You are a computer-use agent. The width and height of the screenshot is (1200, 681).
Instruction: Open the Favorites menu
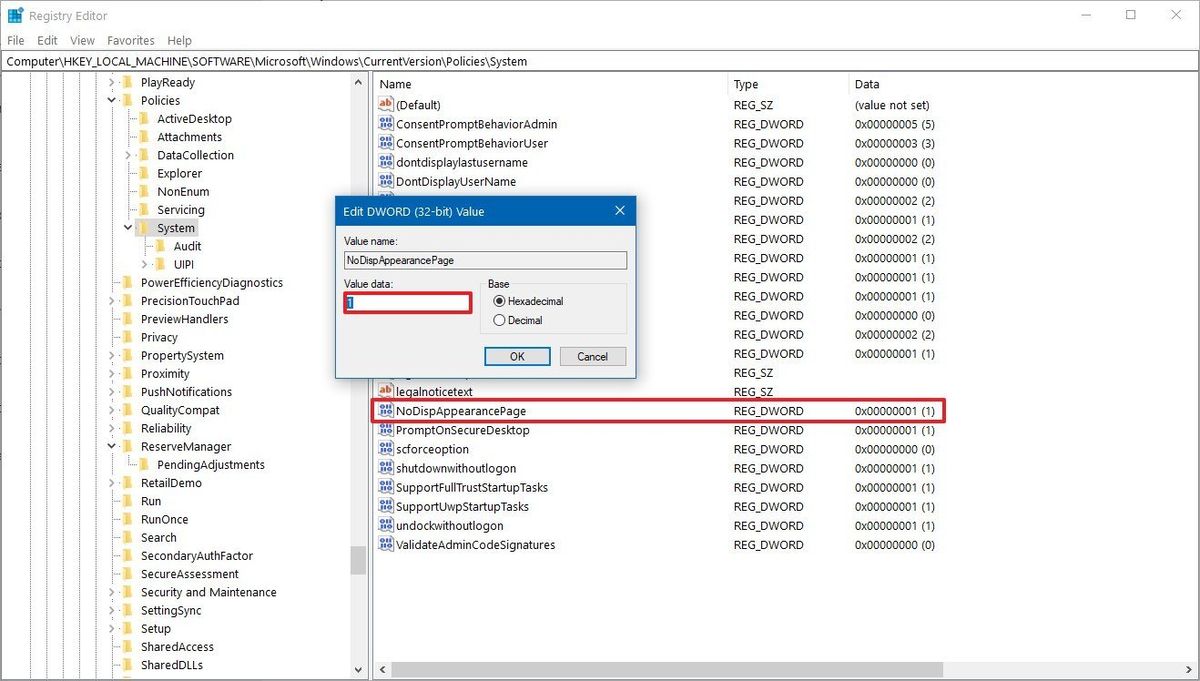click(x=130, y=40)
